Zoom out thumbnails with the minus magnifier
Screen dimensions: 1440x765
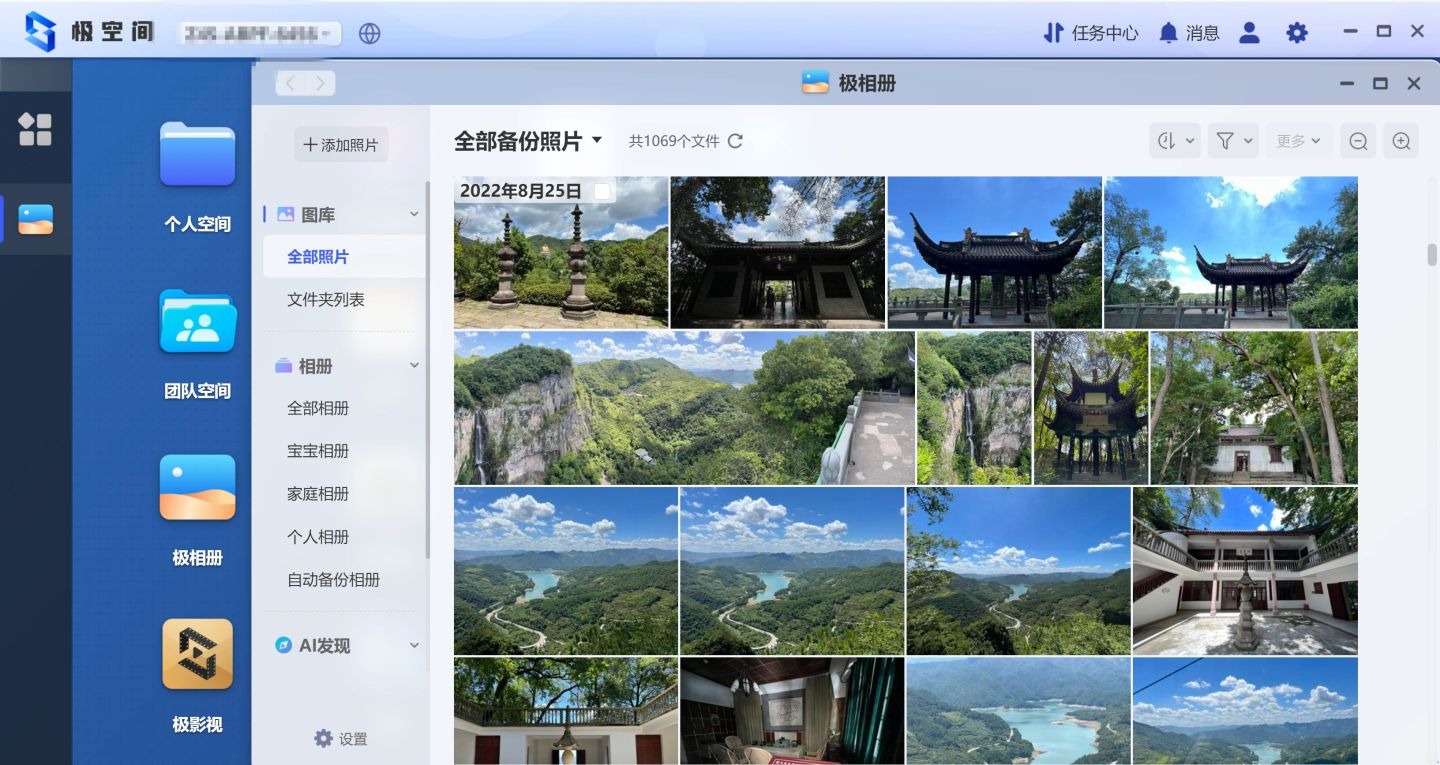click(x=1357, y=140)
